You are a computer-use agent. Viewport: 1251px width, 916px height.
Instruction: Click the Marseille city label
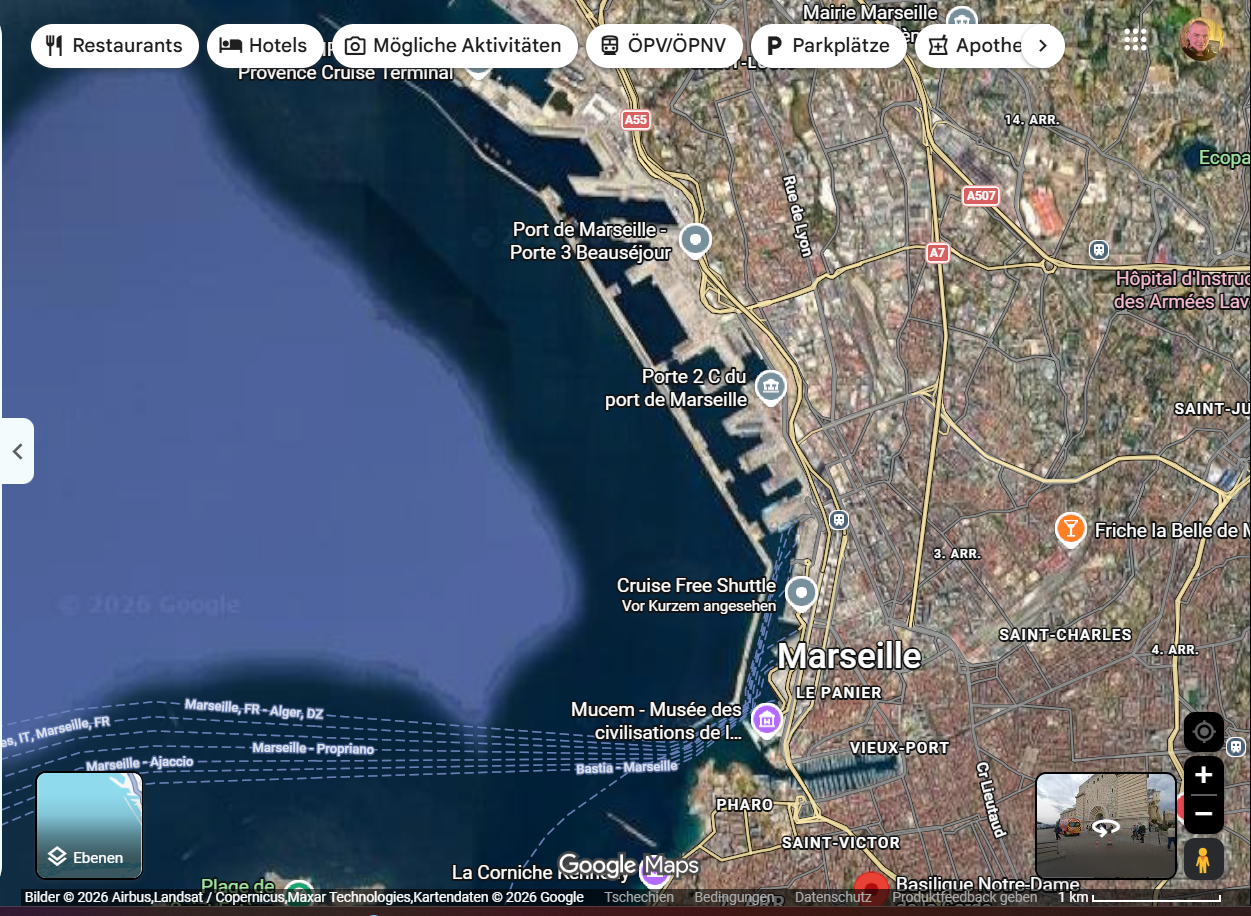tap(849, 656)
